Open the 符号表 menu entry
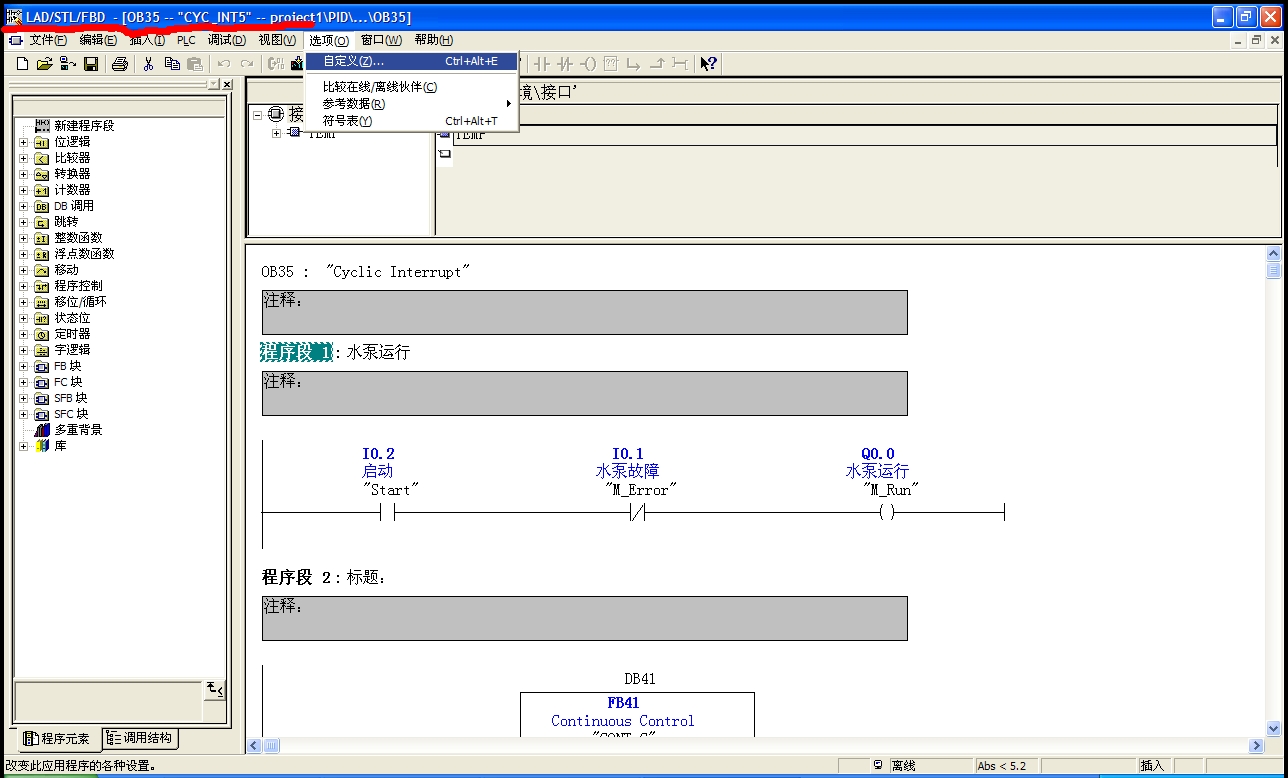Screen dimensions: 1288x778 347,121
